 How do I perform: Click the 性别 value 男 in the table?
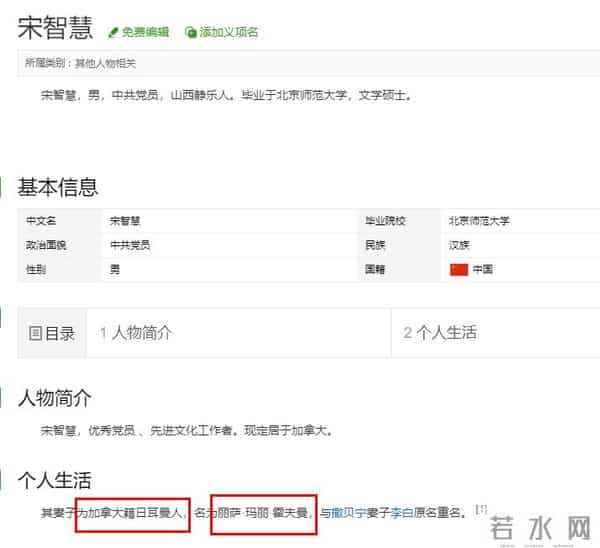(x=115, y=269)
